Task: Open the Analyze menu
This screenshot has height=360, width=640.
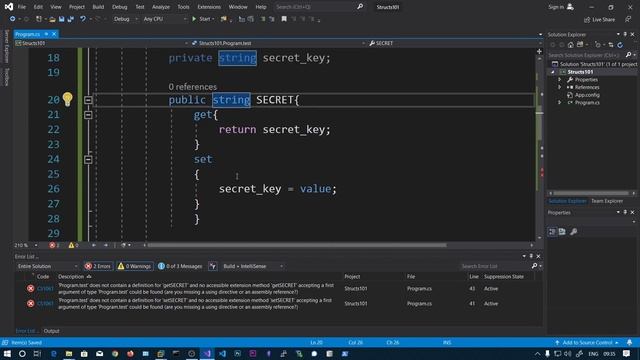Action: (x=161, y=7)
